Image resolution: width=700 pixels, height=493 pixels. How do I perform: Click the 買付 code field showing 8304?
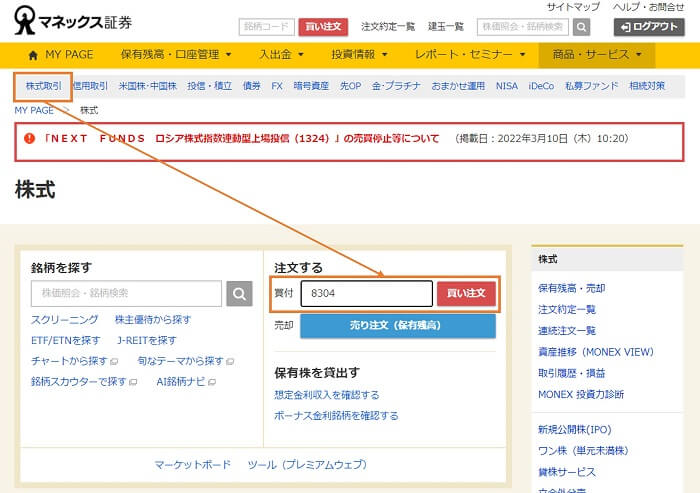[x=367, y=293]
